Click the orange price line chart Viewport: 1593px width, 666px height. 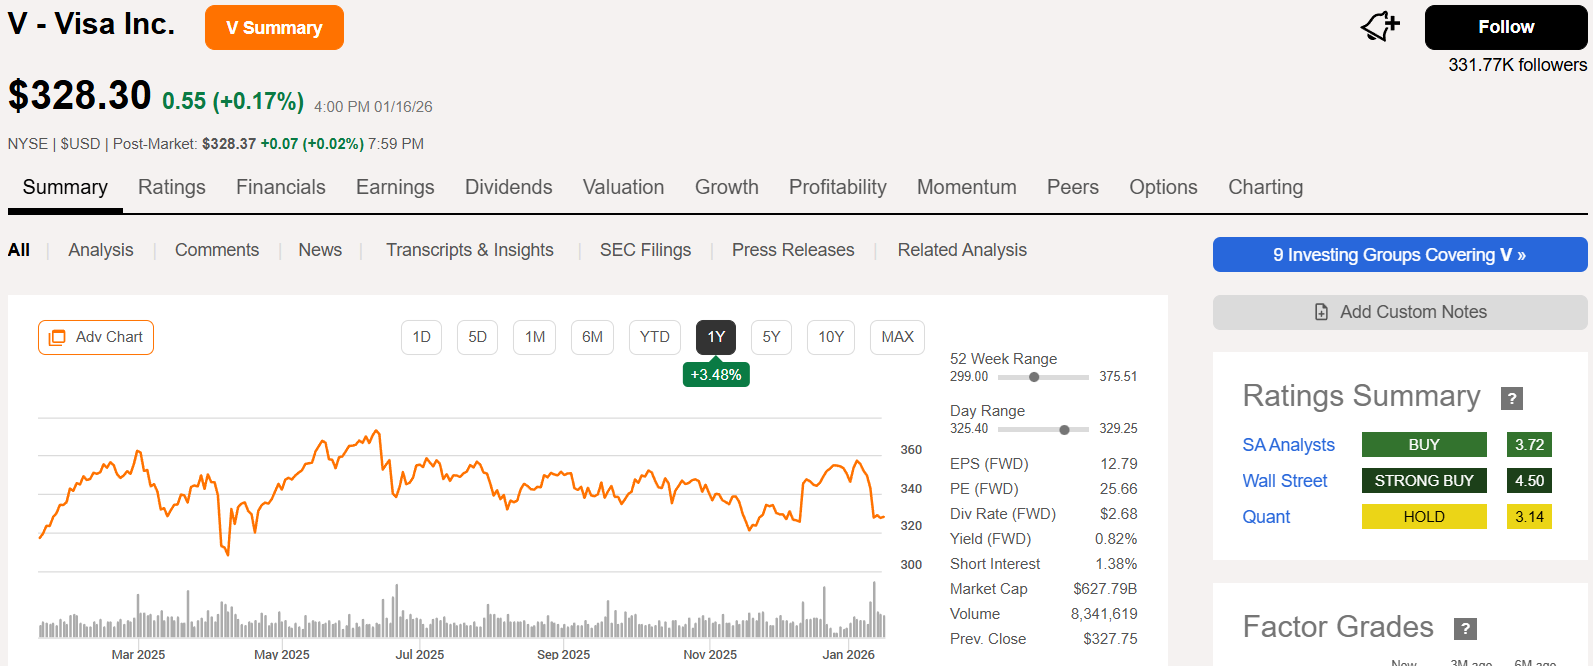461,492
